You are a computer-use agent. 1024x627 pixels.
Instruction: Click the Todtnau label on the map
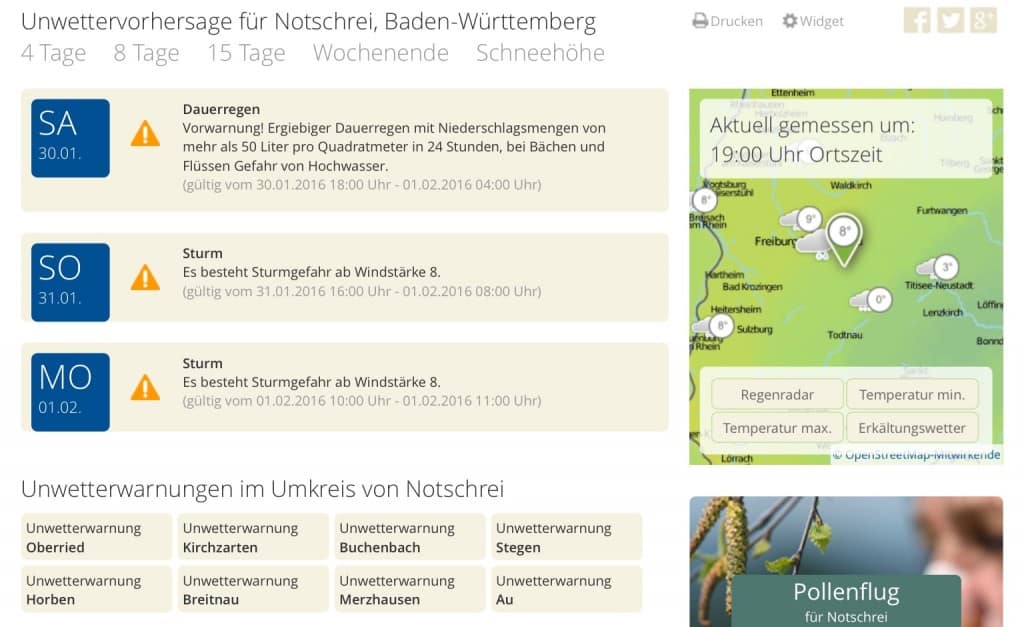point(845,335)
